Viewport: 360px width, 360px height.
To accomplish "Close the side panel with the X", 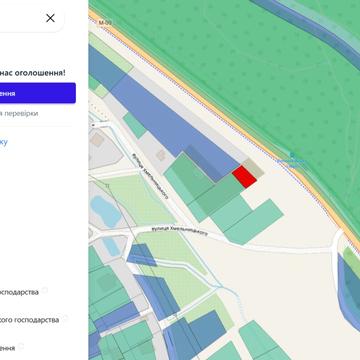I will (x=50, y=18).
